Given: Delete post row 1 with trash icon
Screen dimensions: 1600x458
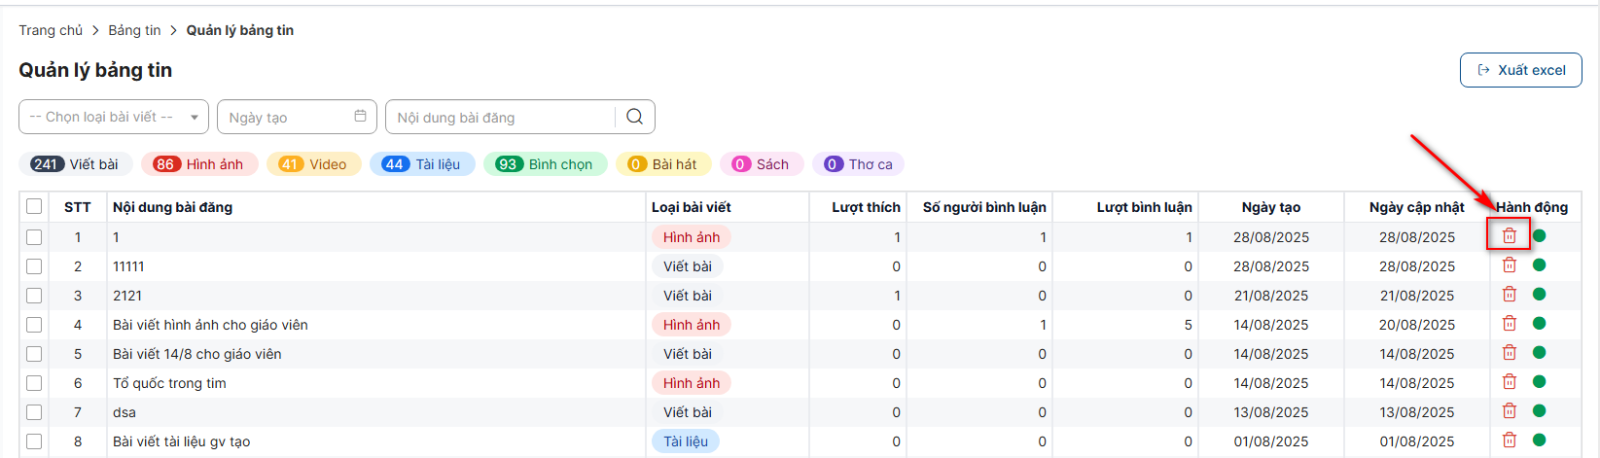Looking at the screenshot, I should click(x=1509, y=236).
